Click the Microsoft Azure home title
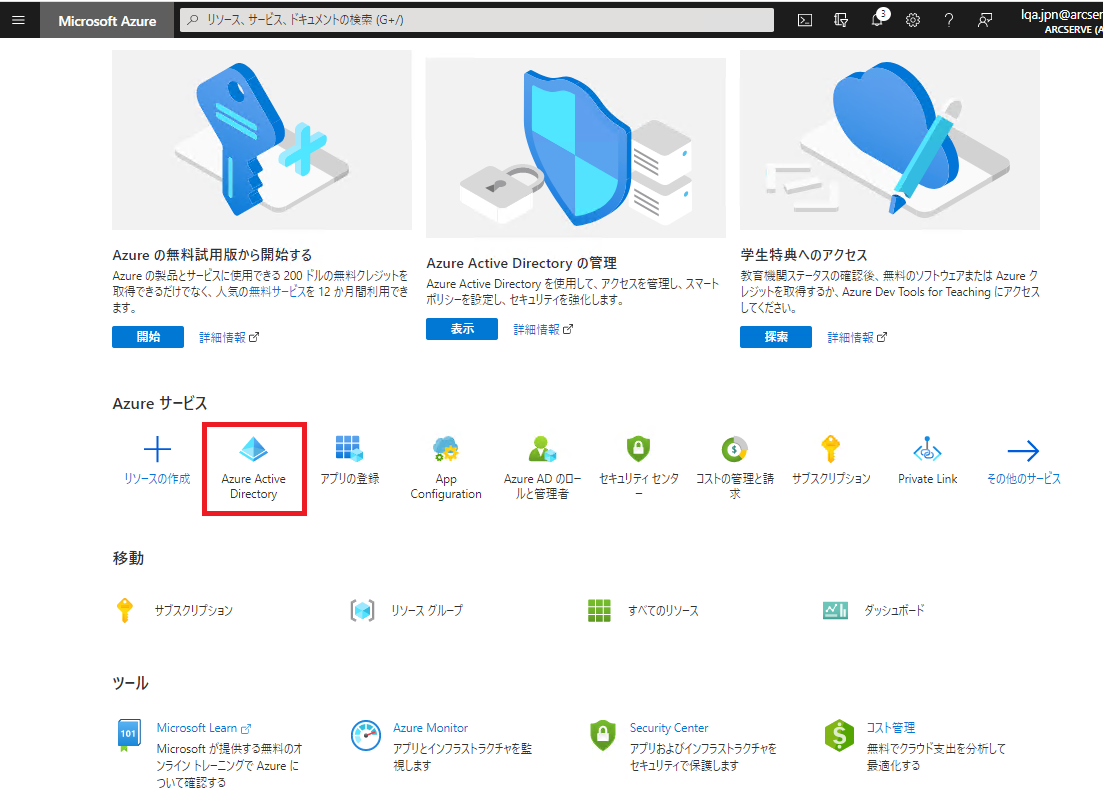1103x801 pixels. (x=107, y=20)
